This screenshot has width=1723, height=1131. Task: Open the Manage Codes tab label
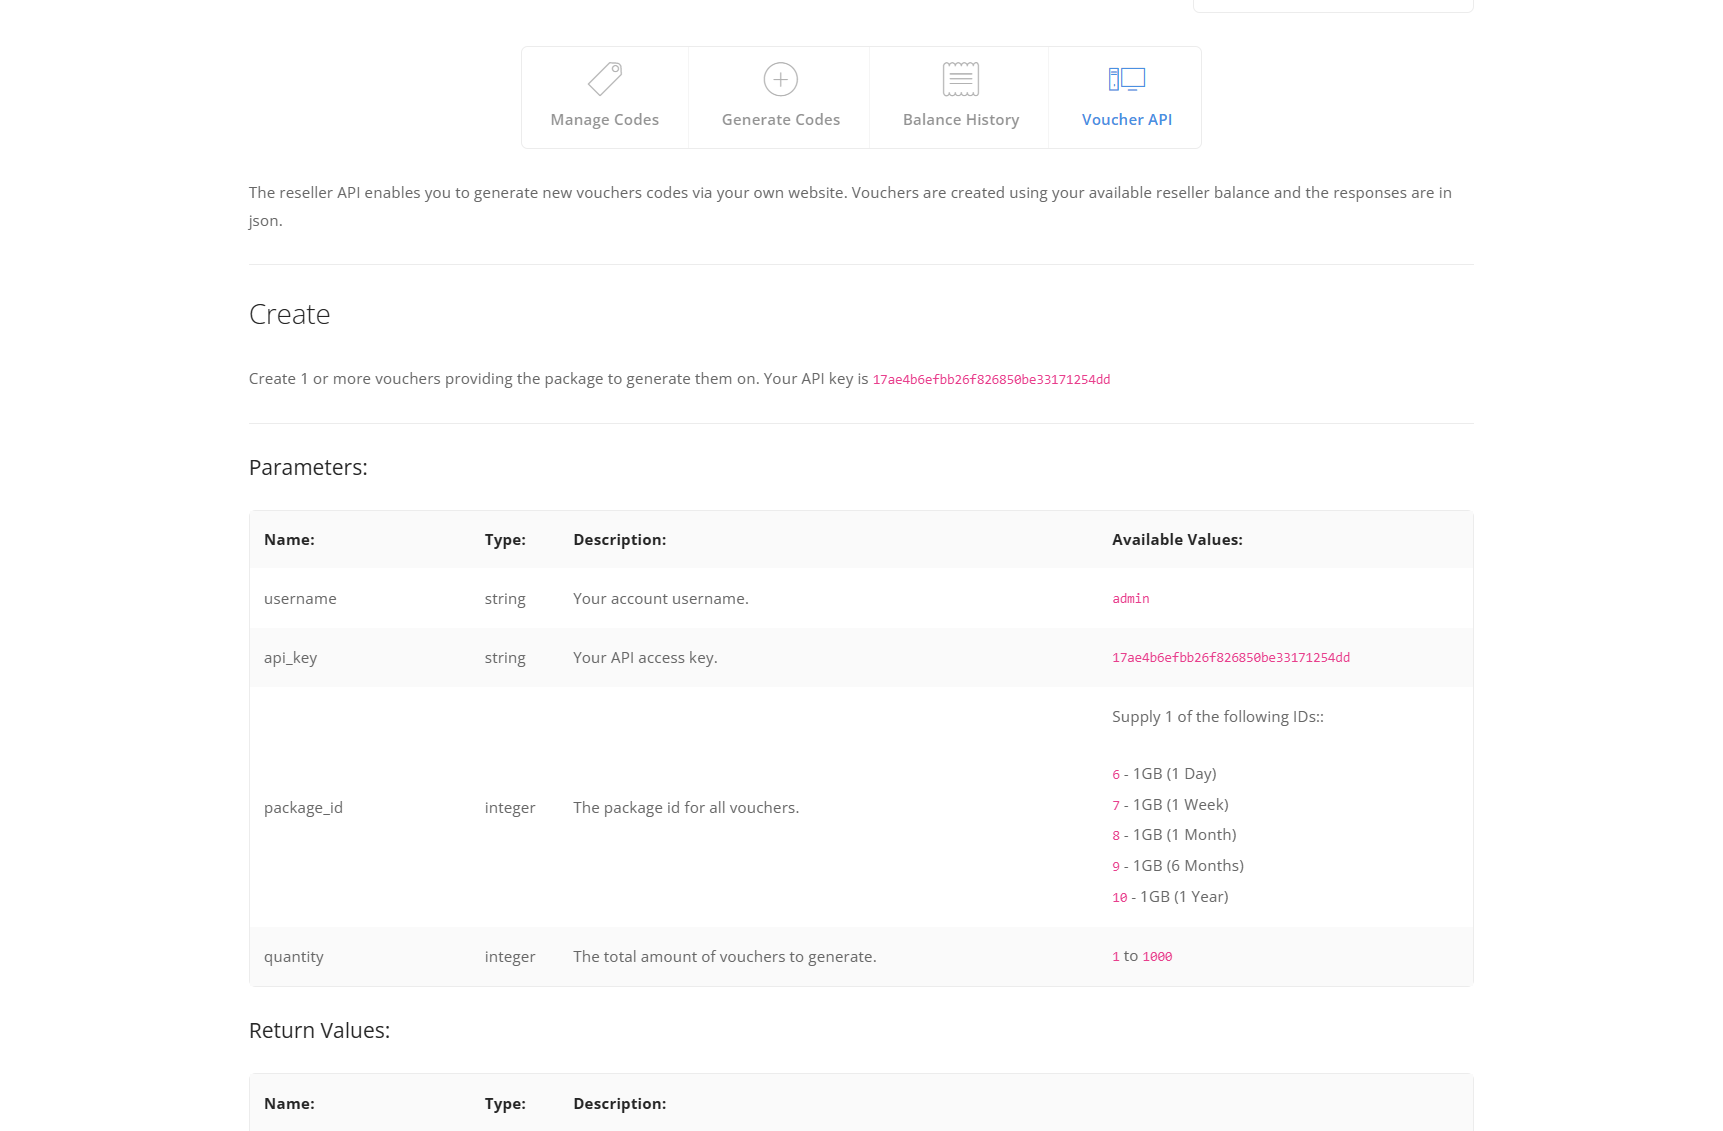point(604,120)
